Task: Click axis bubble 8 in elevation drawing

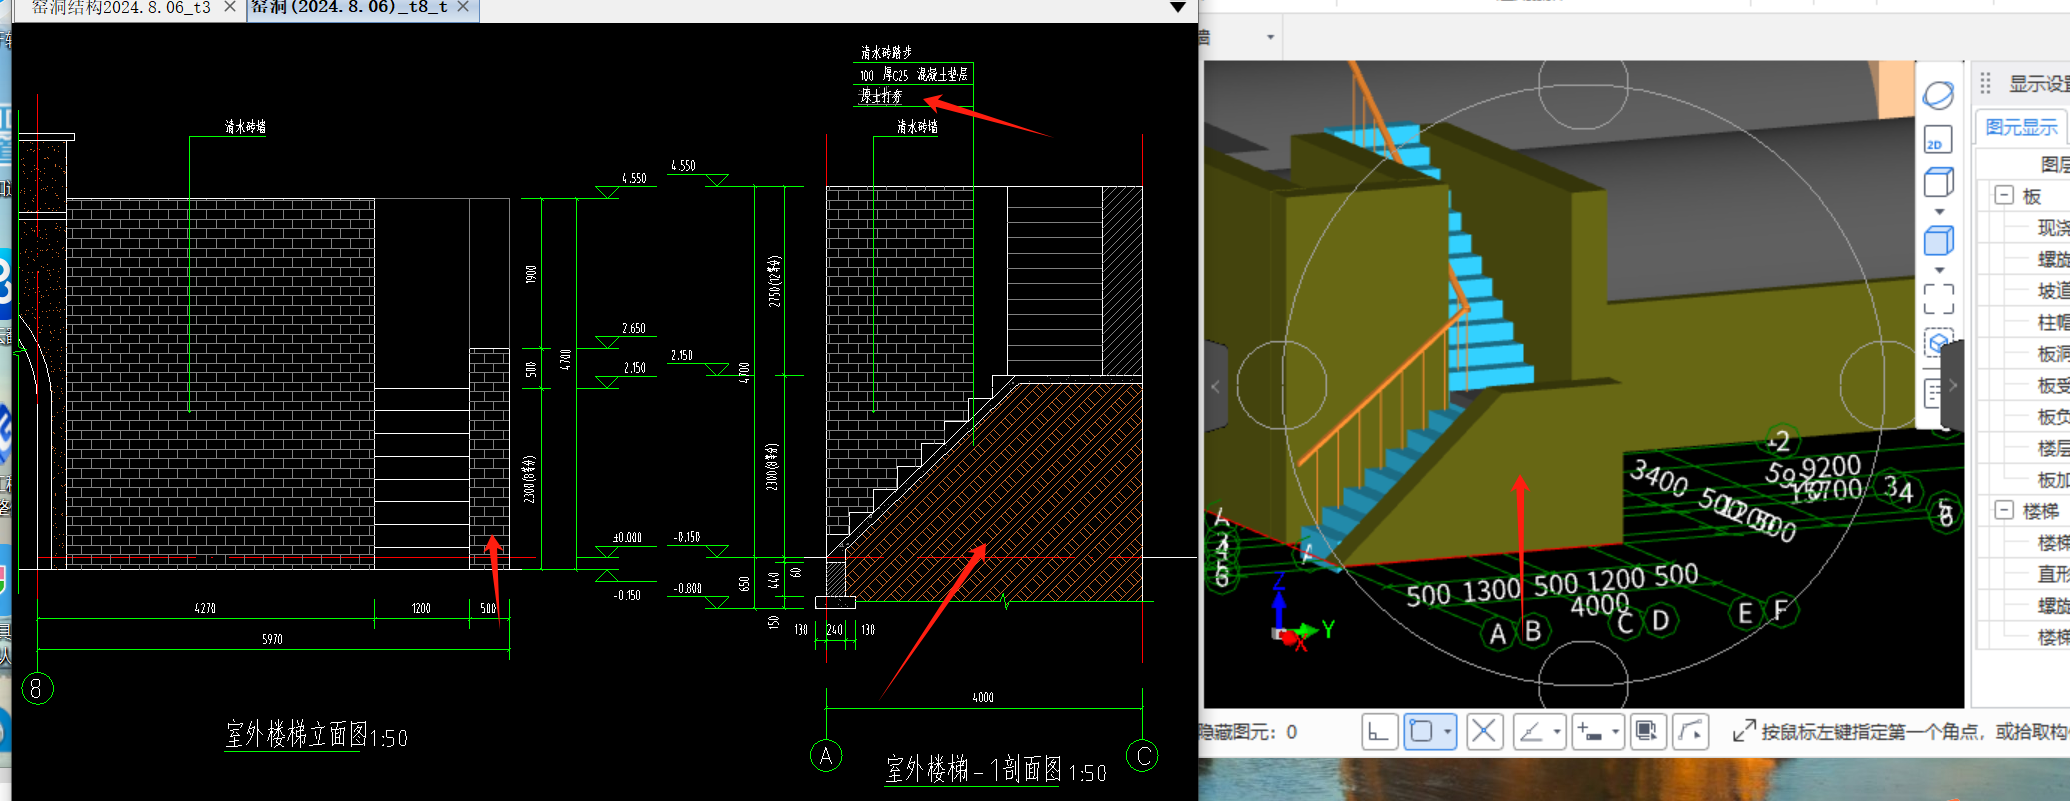Action: (37, 688)
